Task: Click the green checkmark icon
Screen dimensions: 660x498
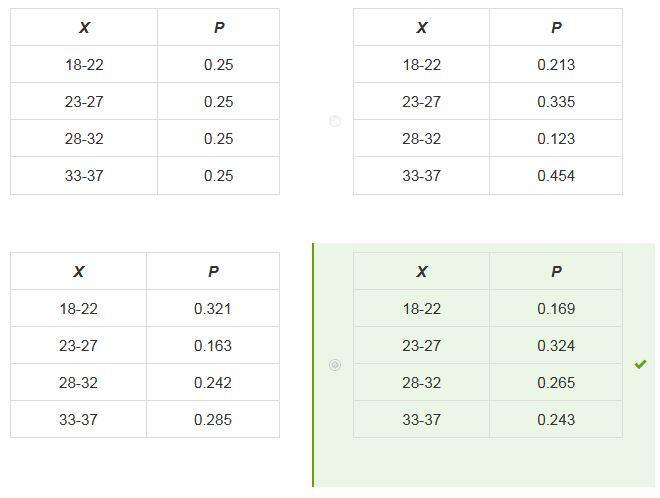Action: (x=640, y=364)
